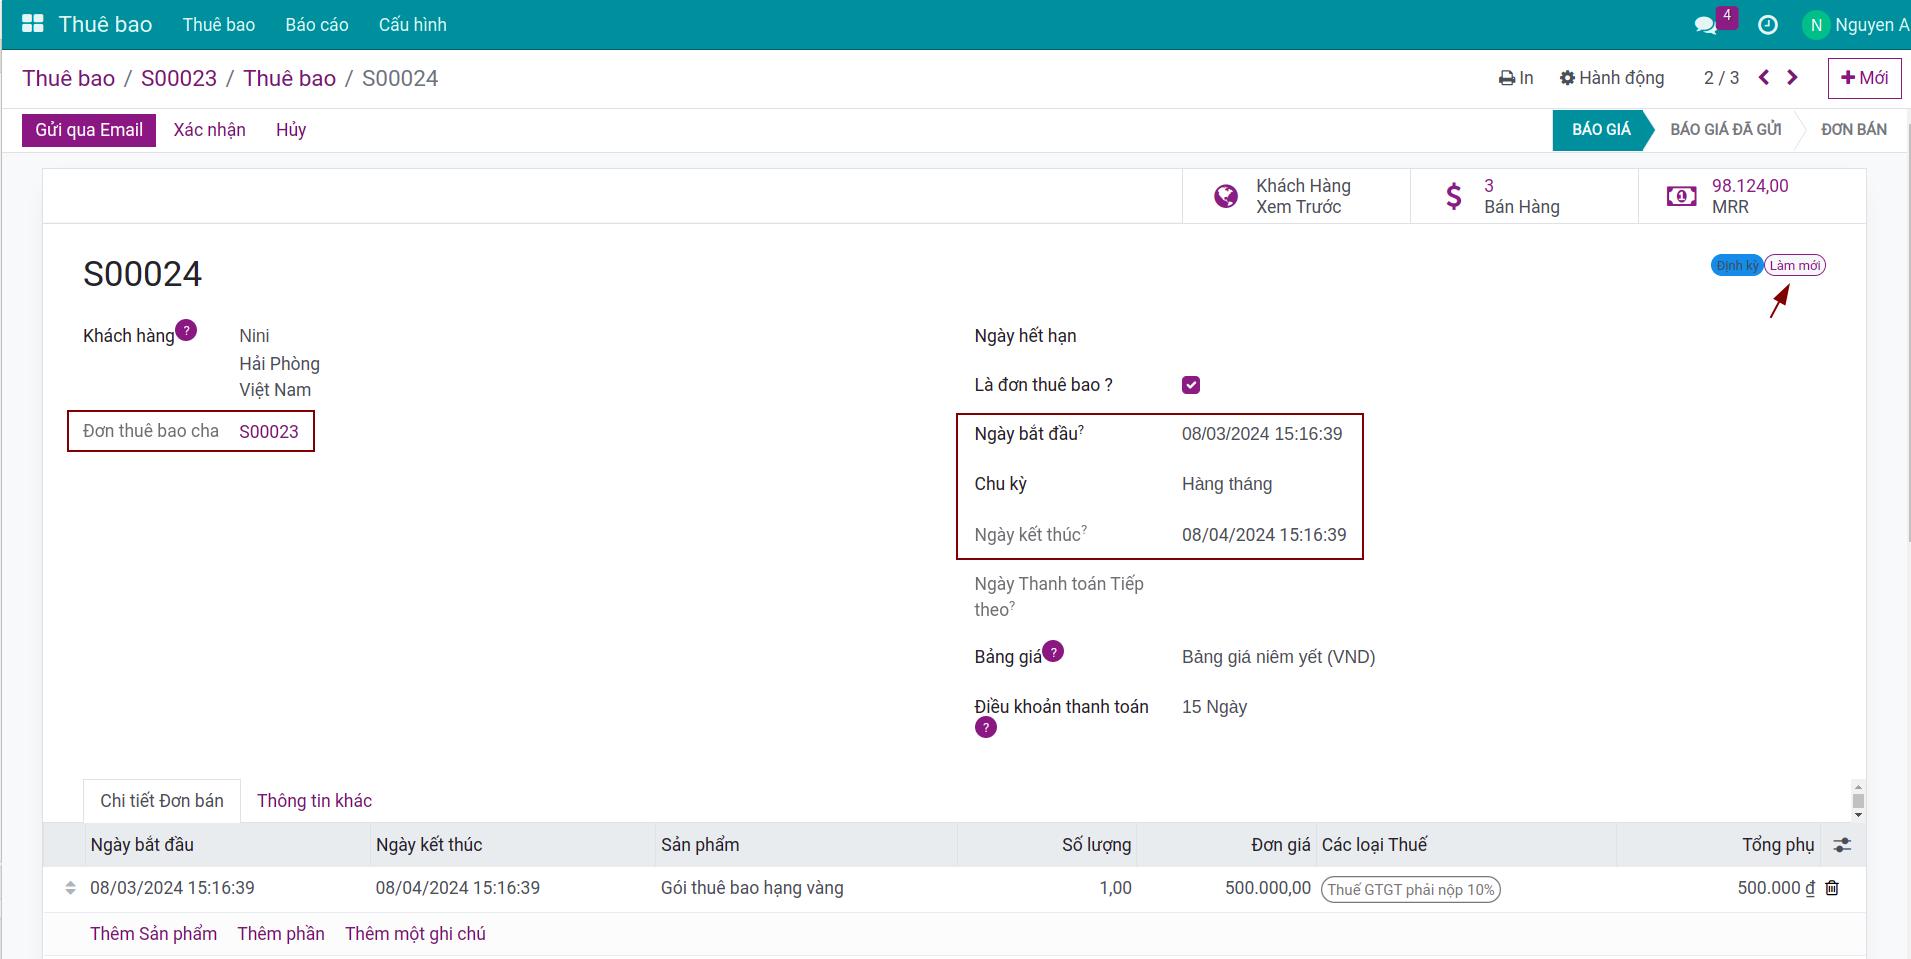Uncheck the Là đơn thuê bao checkbox
1911x959 pixels.
pyautogui.click(x=1191, y=385)
